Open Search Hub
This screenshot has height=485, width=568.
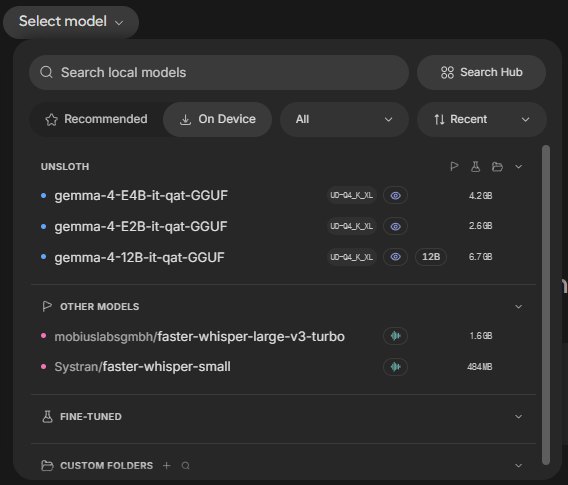coord(481,72)
